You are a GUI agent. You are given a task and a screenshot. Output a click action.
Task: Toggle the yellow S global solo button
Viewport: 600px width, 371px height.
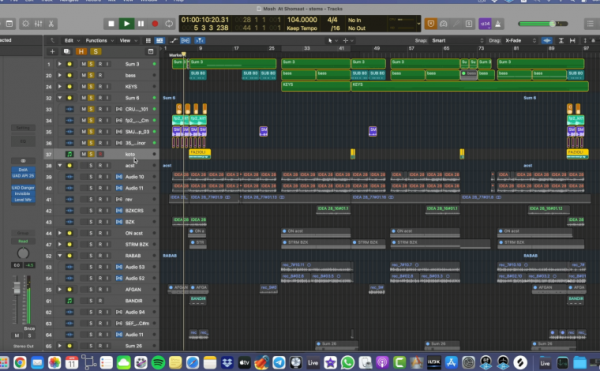tap(95, 51)
